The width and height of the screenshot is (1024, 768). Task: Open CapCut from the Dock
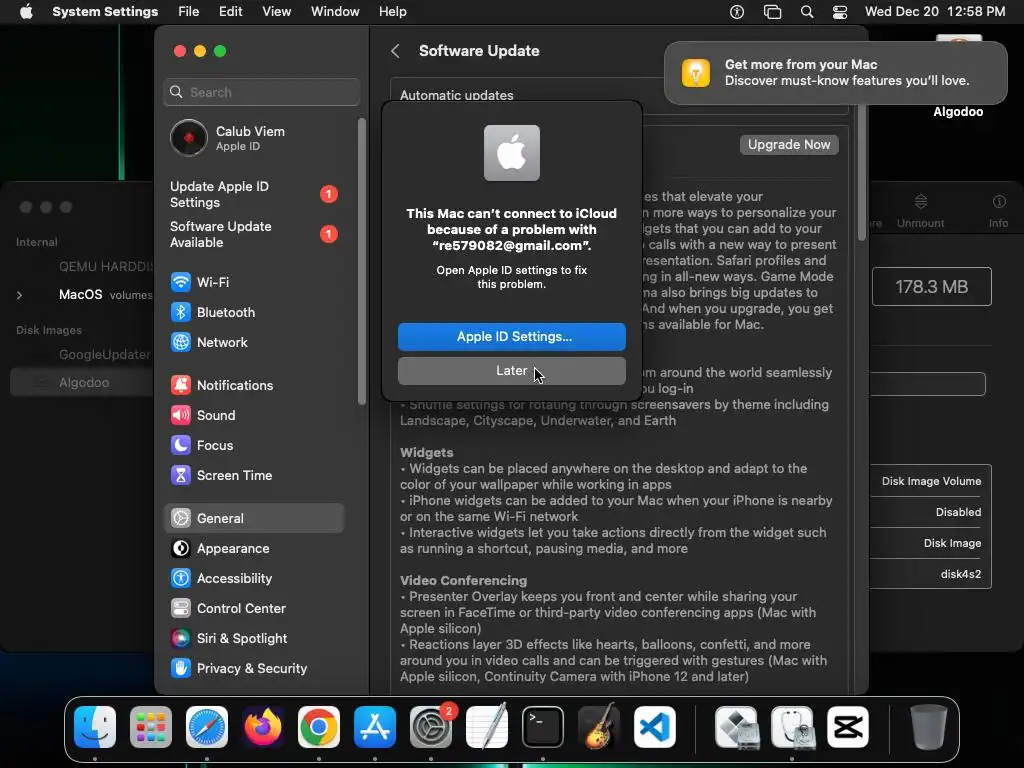click(x=848, y=727)
